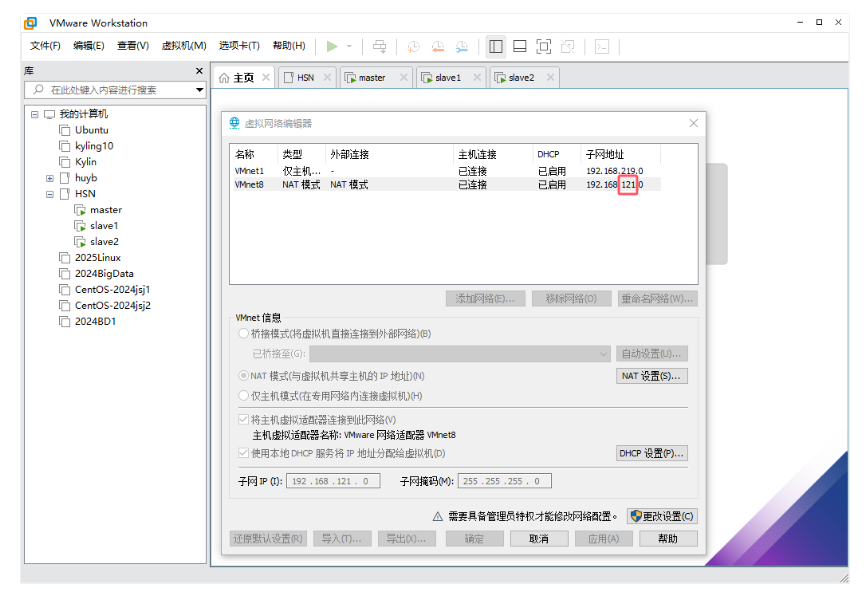Click the take snapshot clock icon
This screenshot has height=589, width=864.
tap(413, 47)
